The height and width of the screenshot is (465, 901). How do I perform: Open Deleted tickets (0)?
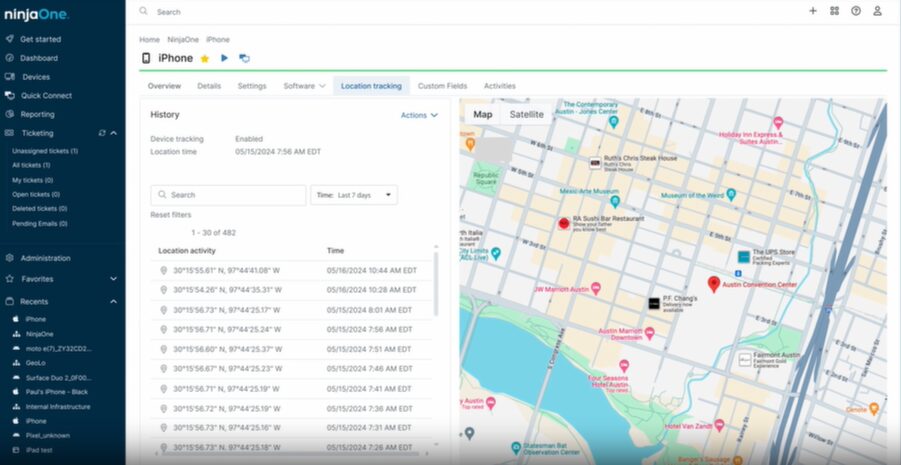tap(39, 209)
